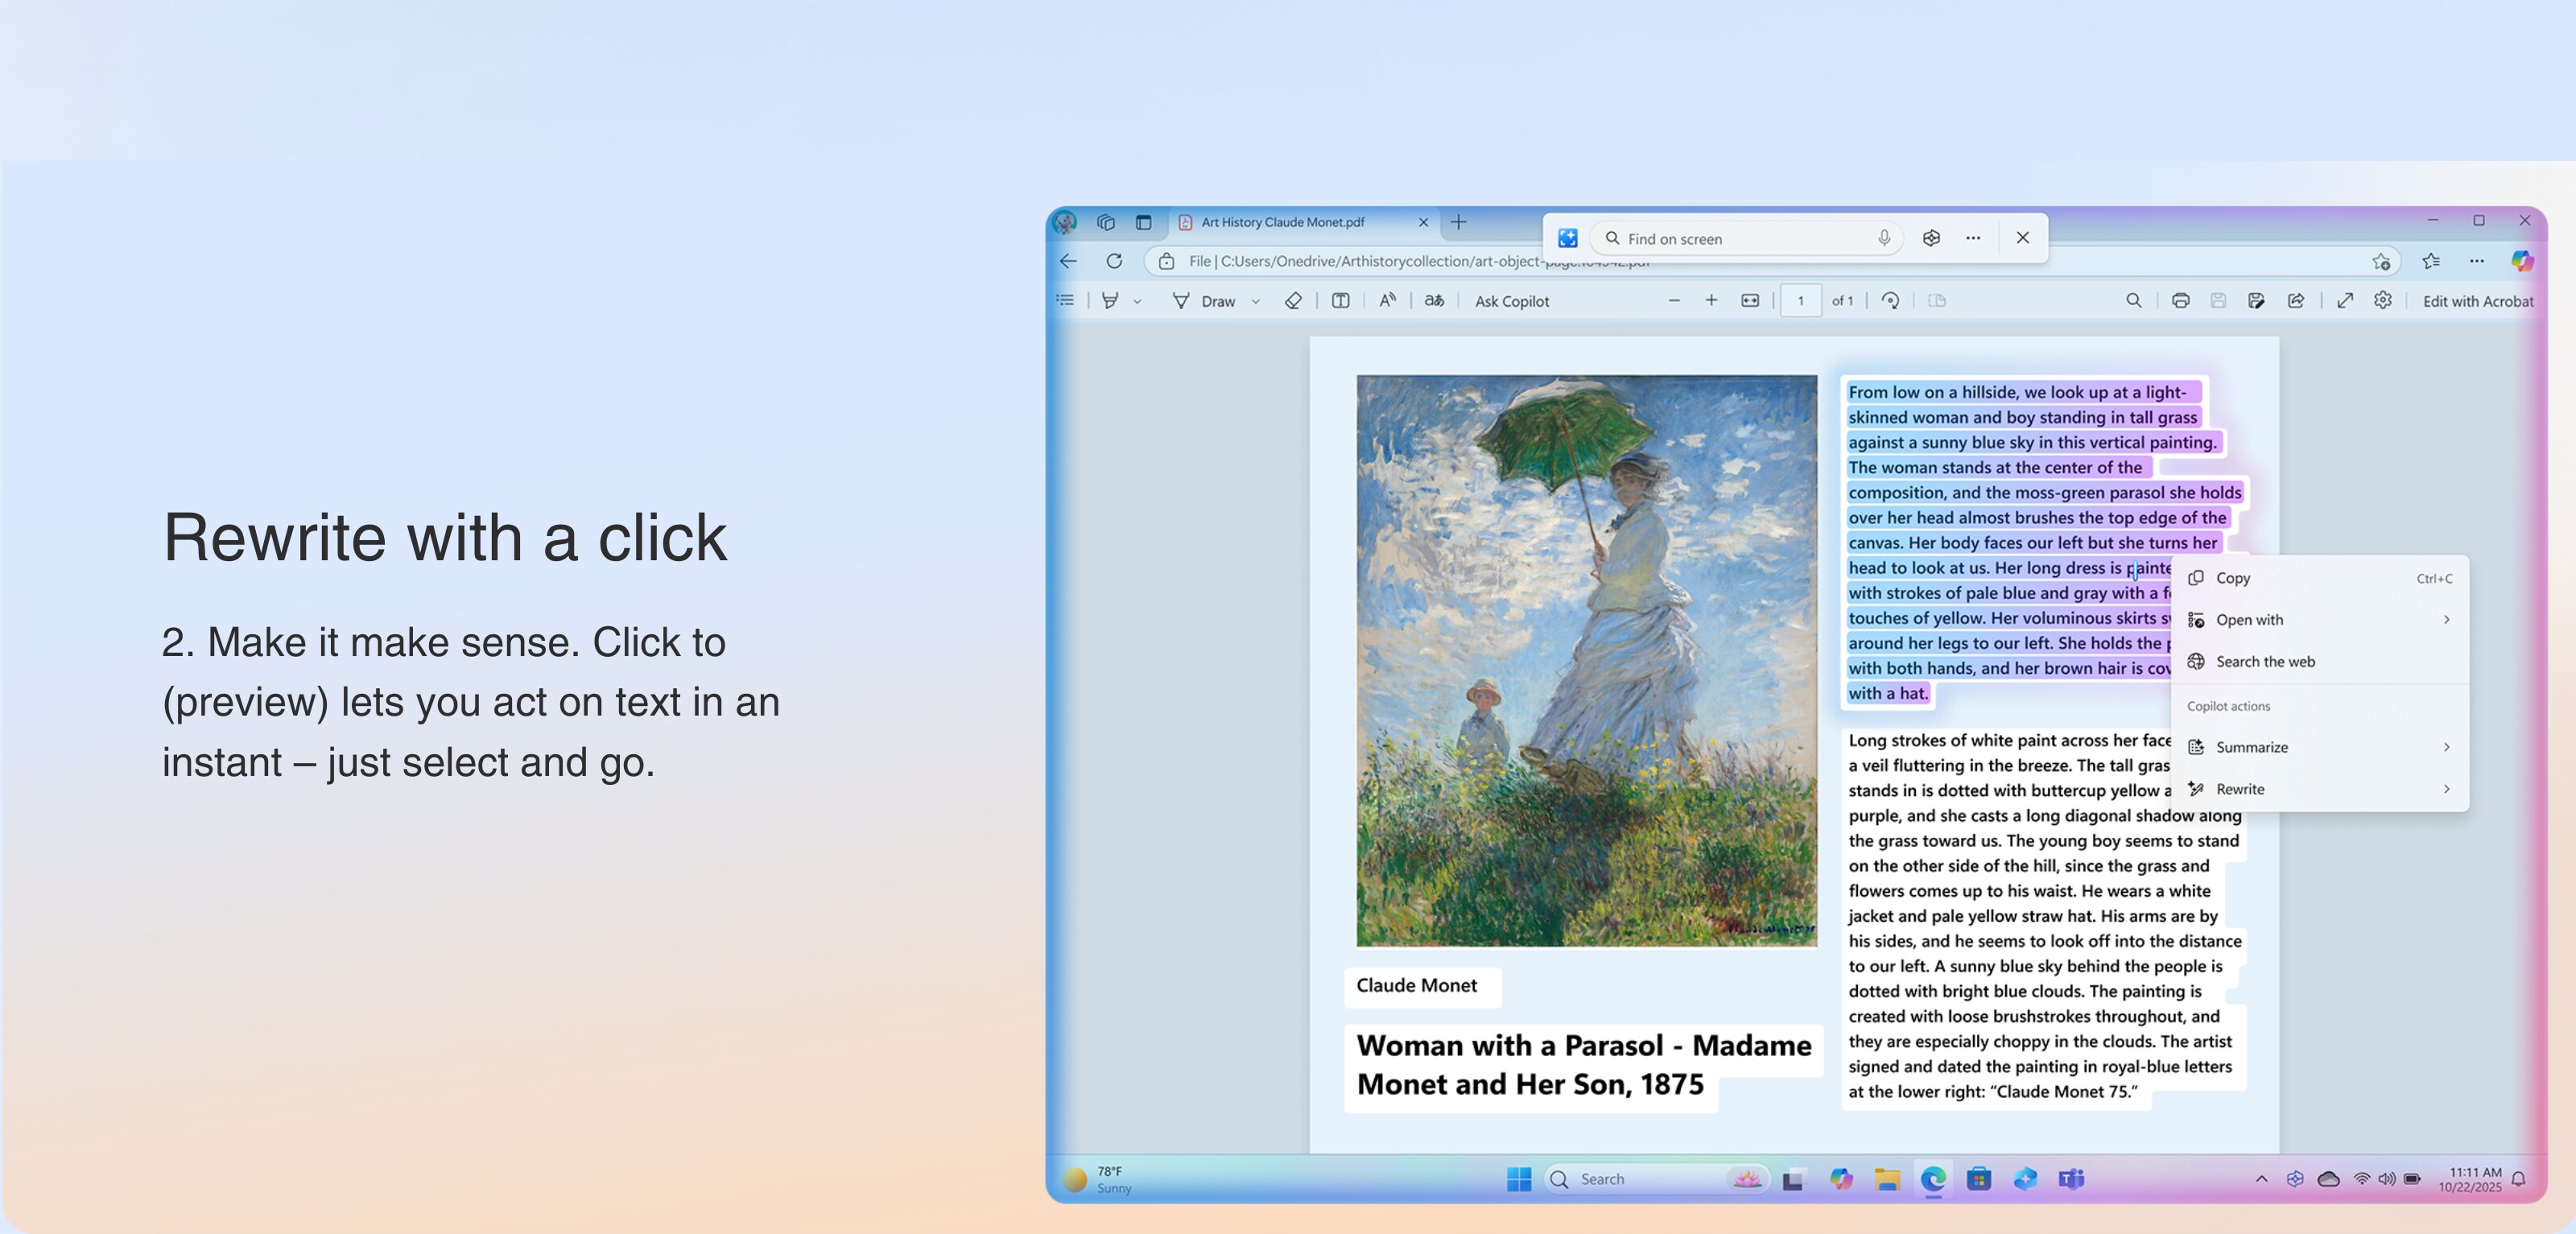
Task: Expand the Draw tool options dropdown
Action: 1256,302
